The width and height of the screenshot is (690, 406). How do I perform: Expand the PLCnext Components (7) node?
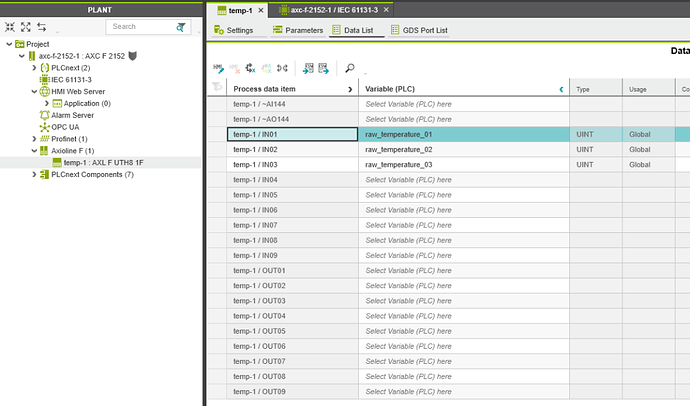point(33,174)
